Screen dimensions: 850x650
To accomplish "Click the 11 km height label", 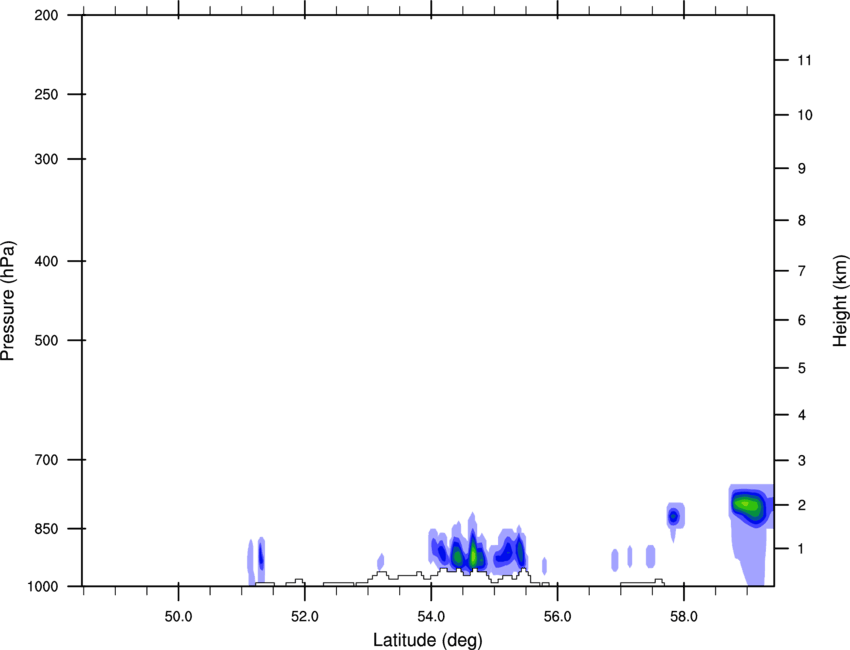I will click(x=804, y=60).
